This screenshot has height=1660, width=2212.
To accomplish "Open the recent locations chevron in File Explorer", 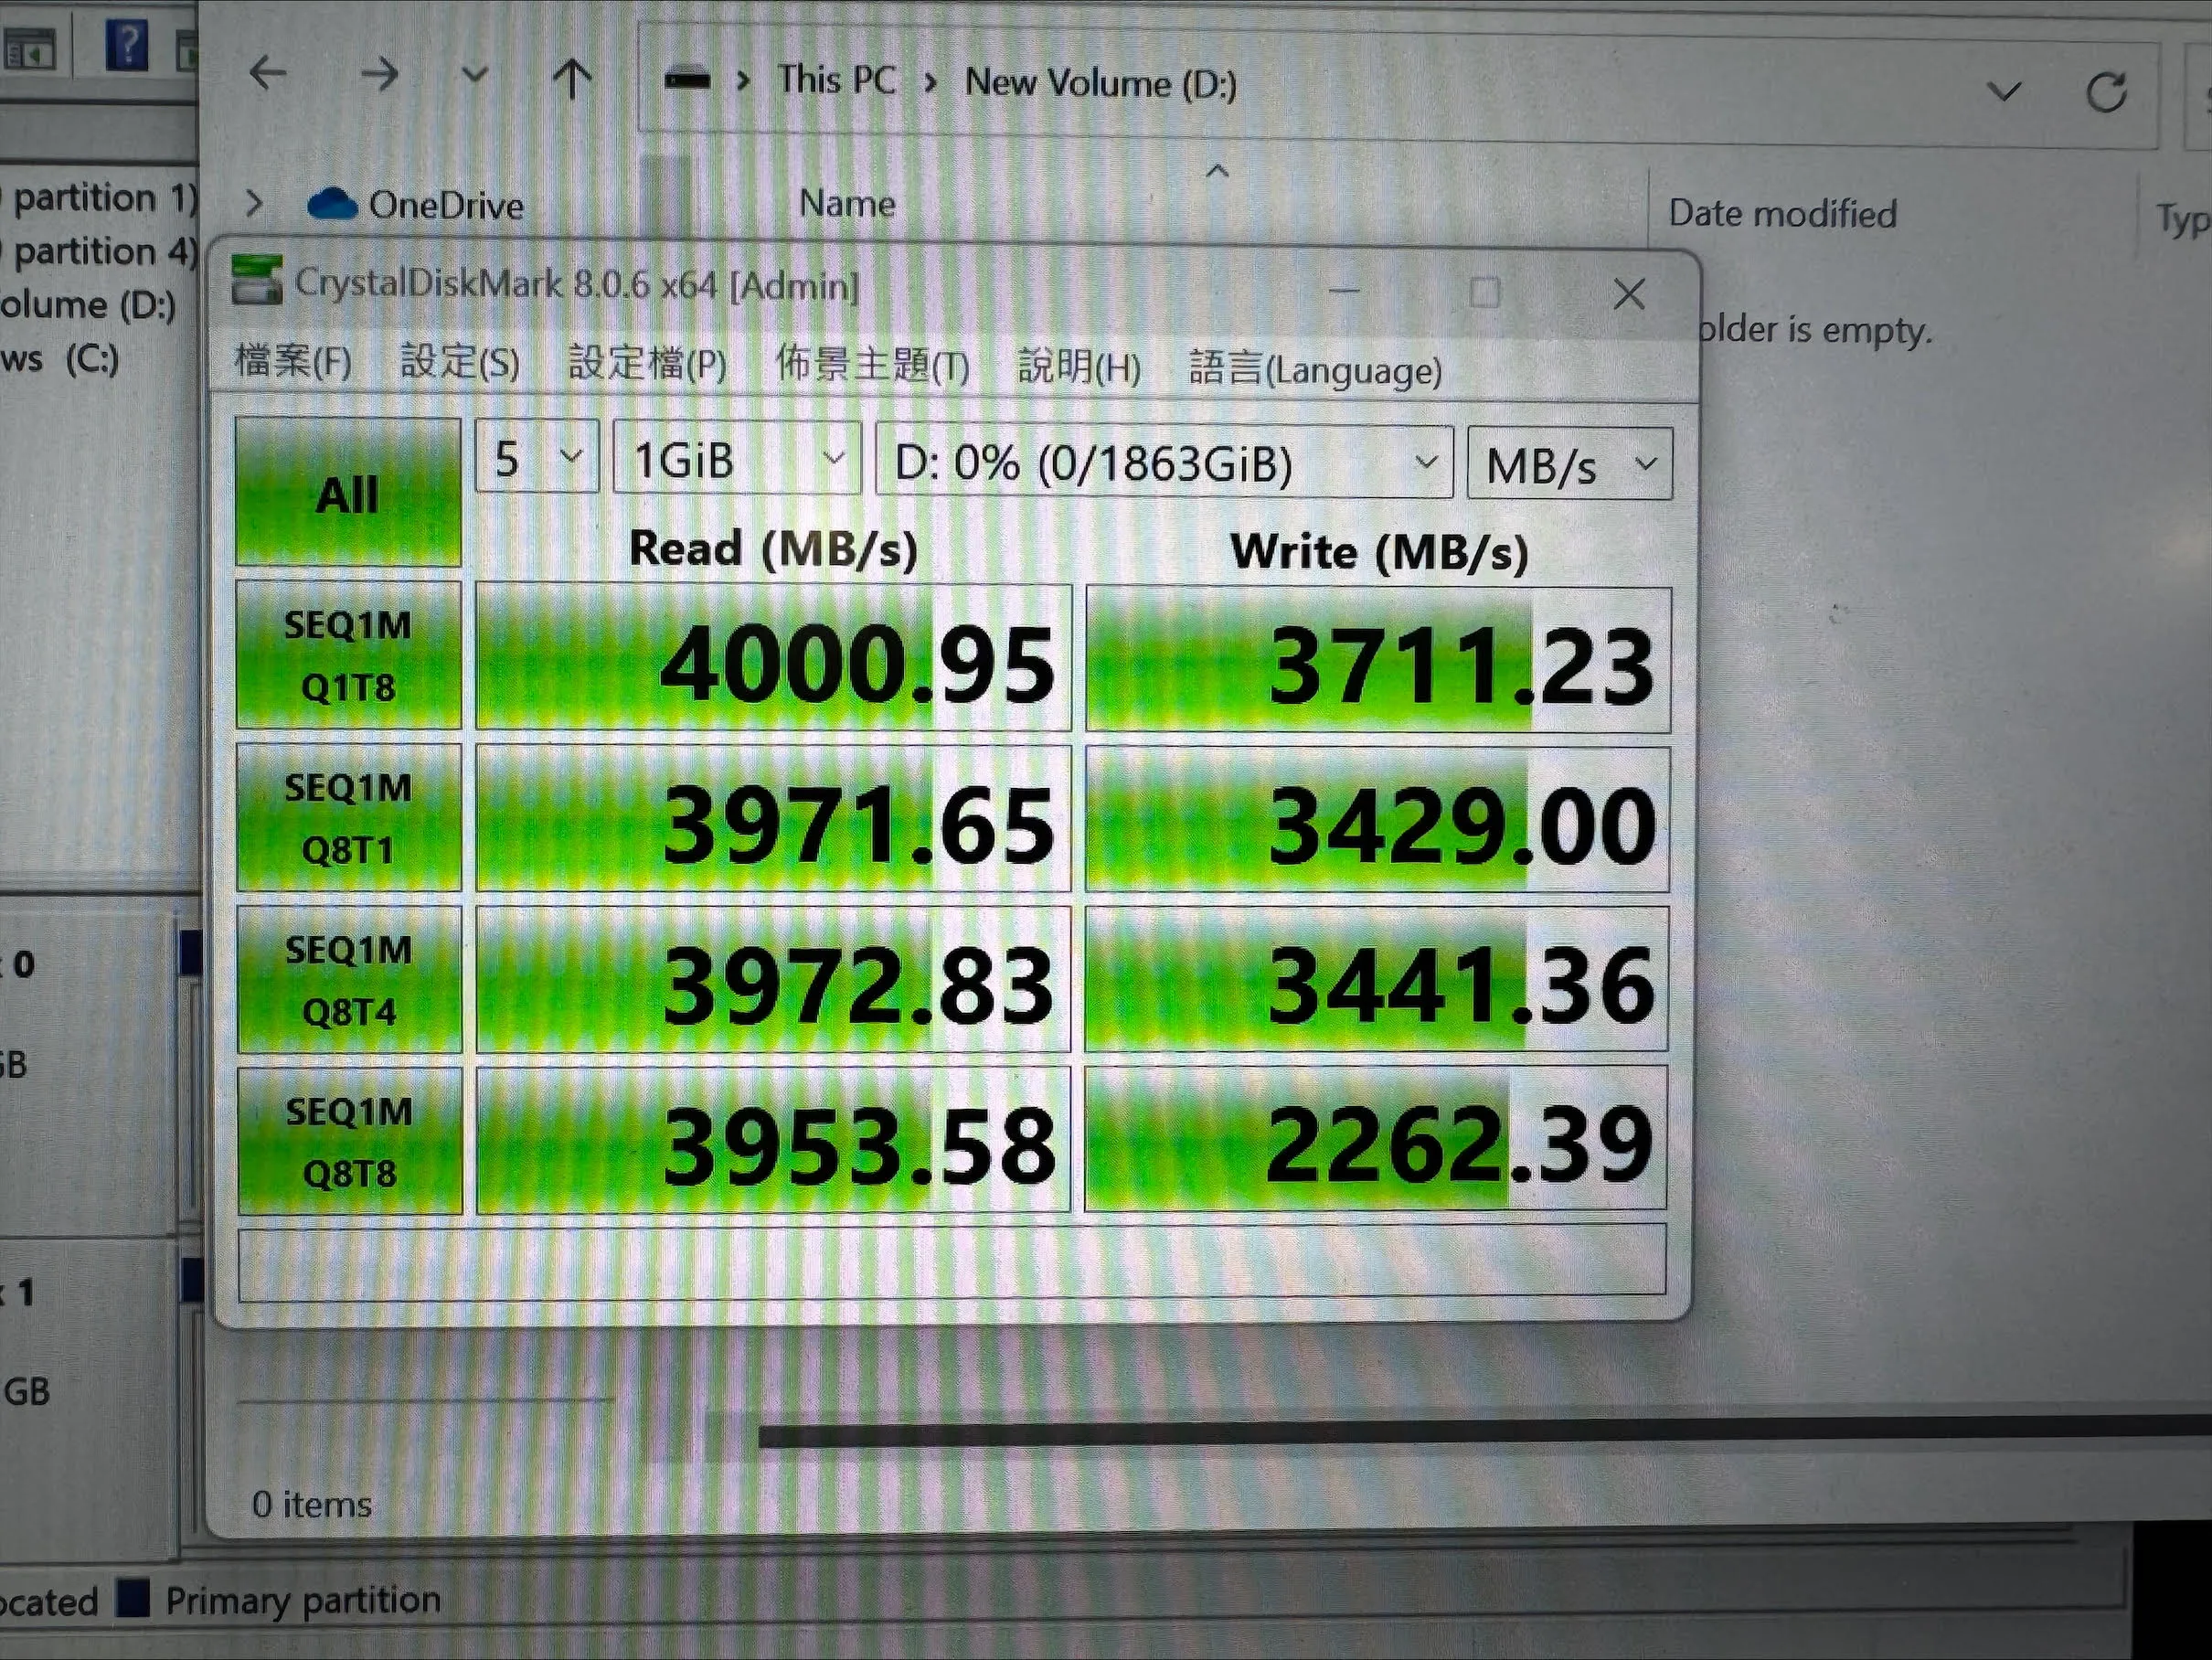I will pos(475,74).
